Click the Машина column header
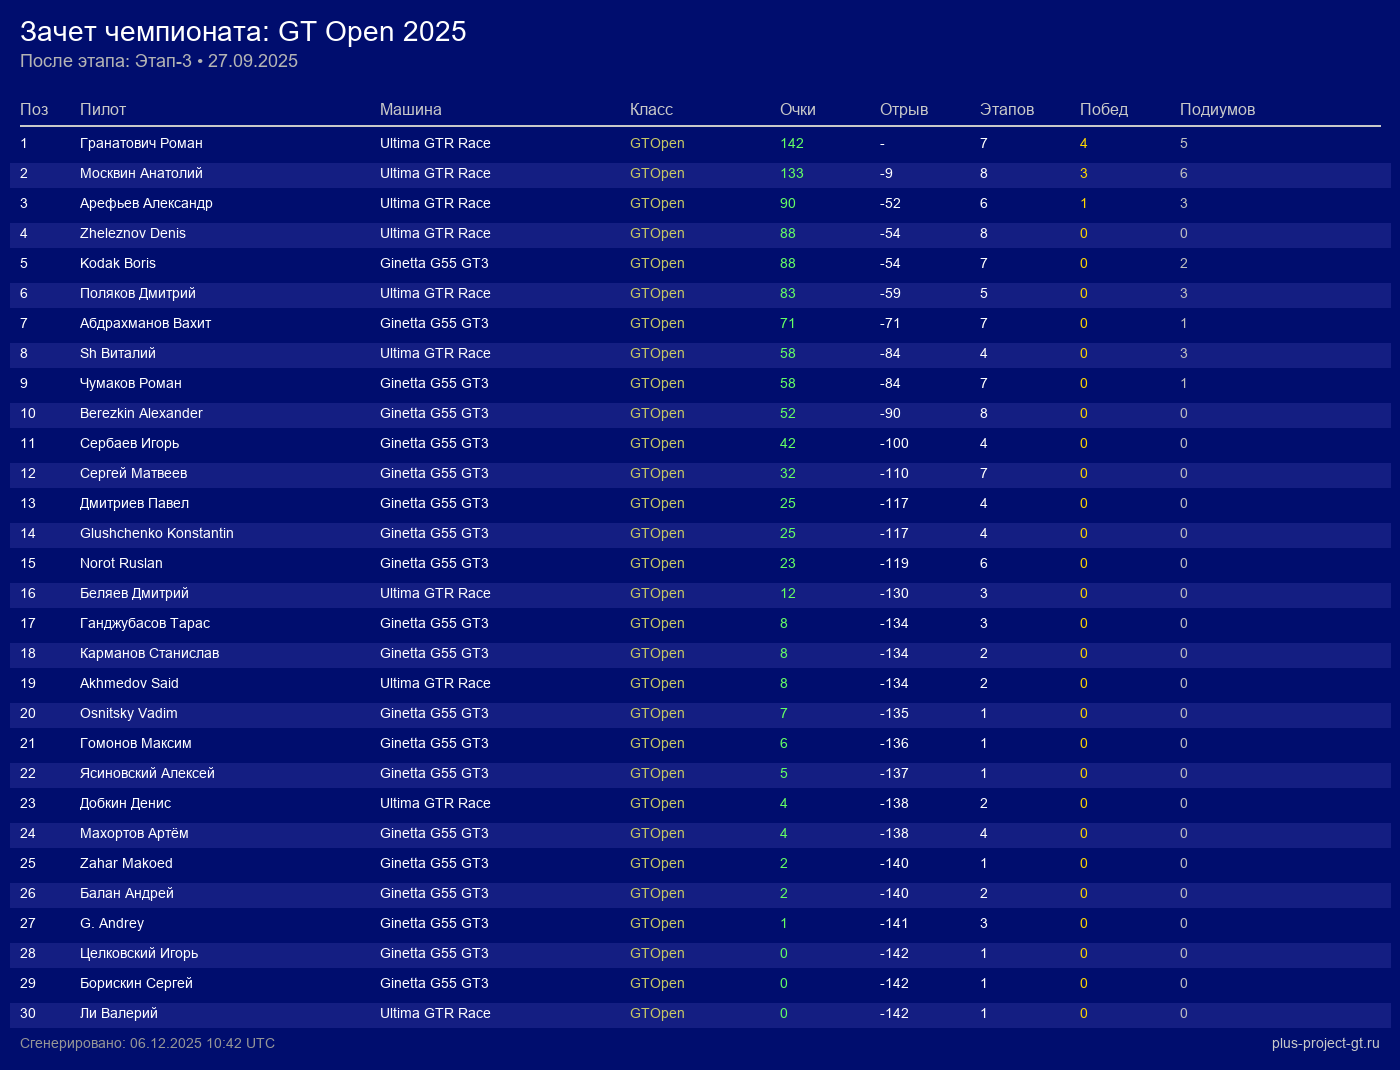 [410, 110]
